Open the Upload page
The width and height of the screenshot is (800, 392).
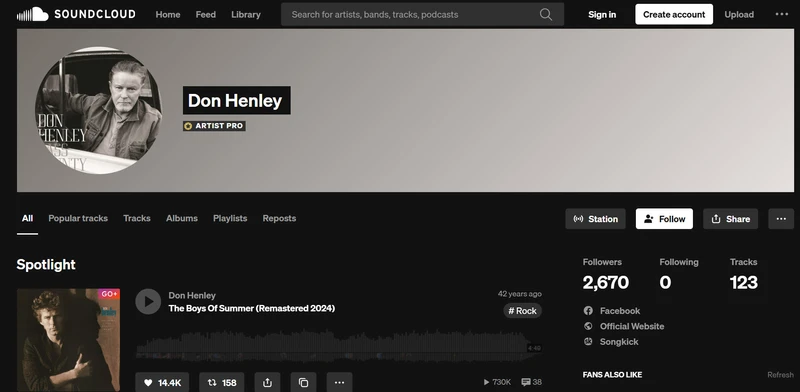click(739, 15)
